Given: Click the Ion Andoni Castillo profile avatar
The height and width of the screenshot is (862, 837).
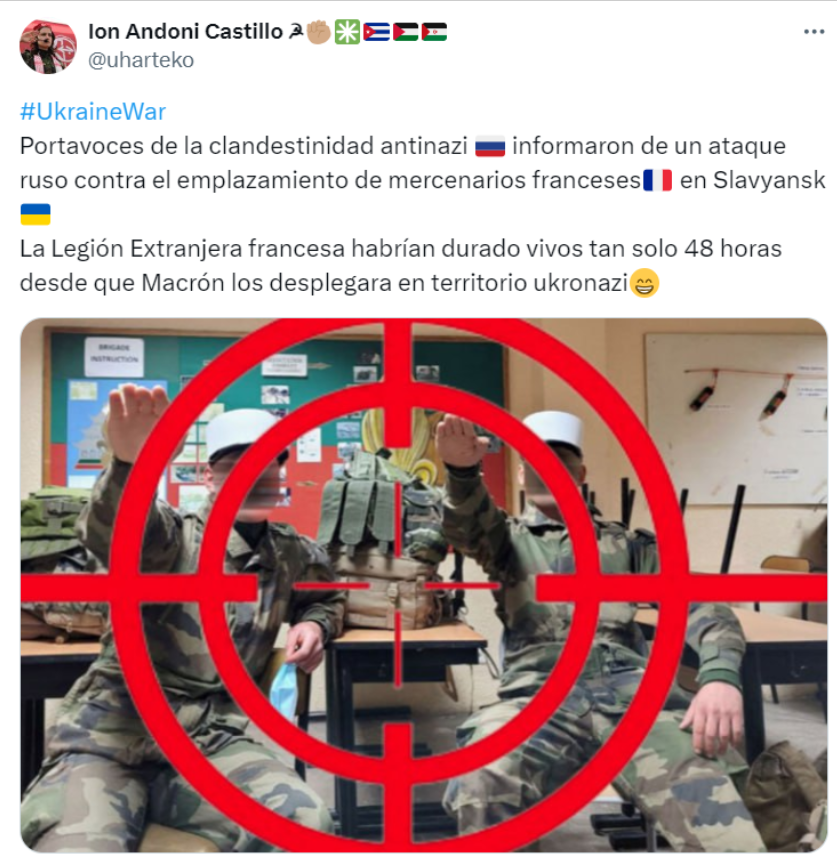Looking at the screenshot, I should pyautogui.click(x=48, y=47).
